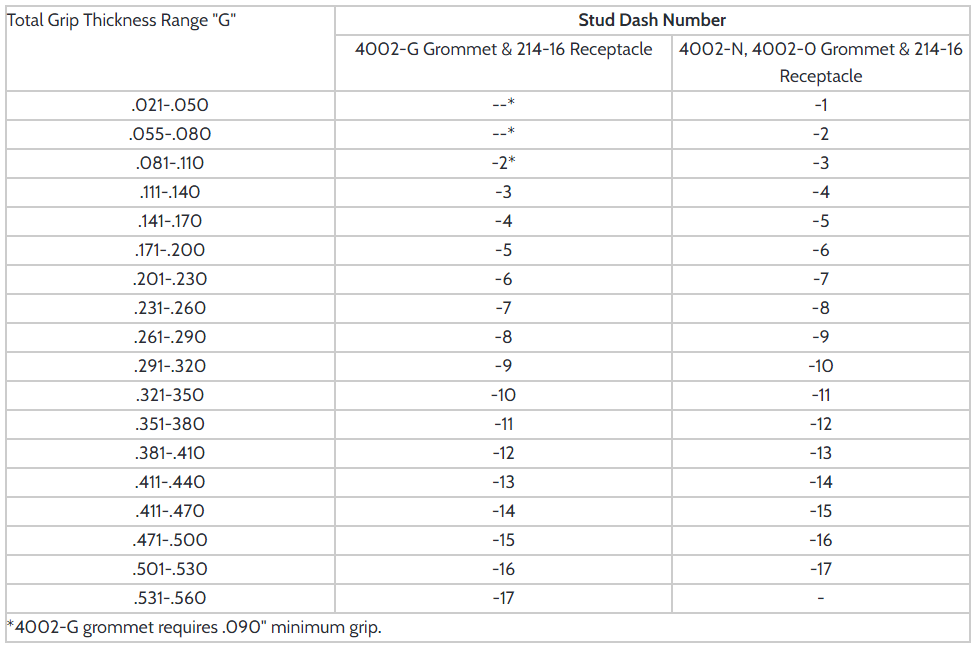Click the '.411-.440' grip range cell
978x649 pixels.
point(170,482)
